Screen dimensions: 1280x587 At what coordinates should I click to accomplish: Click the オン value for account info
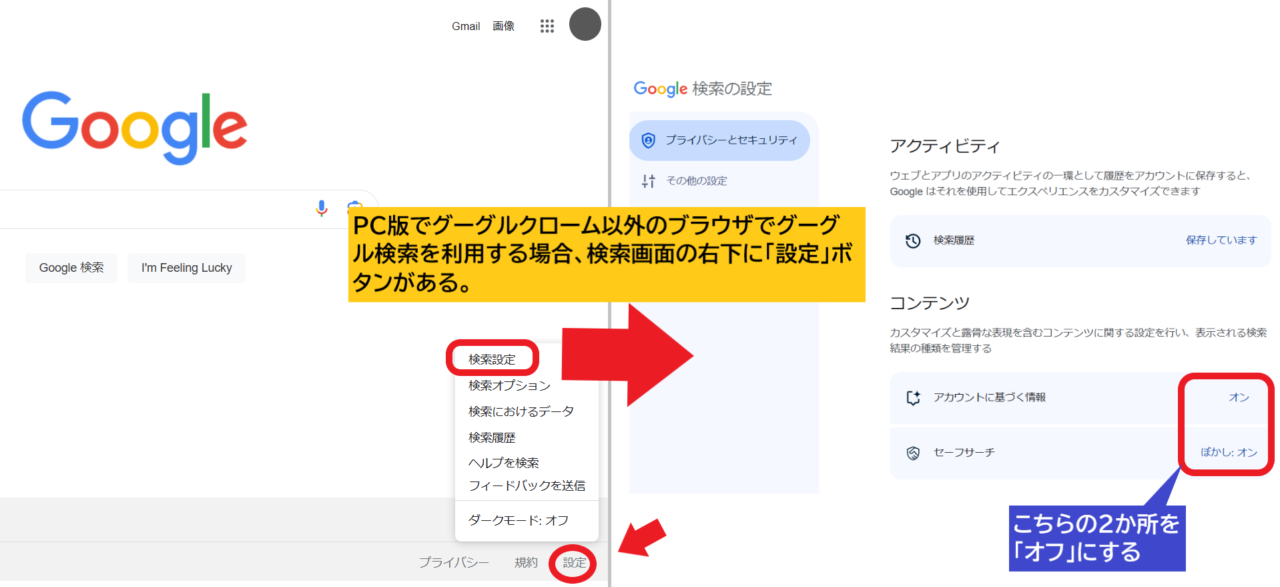pos(1239,397)
